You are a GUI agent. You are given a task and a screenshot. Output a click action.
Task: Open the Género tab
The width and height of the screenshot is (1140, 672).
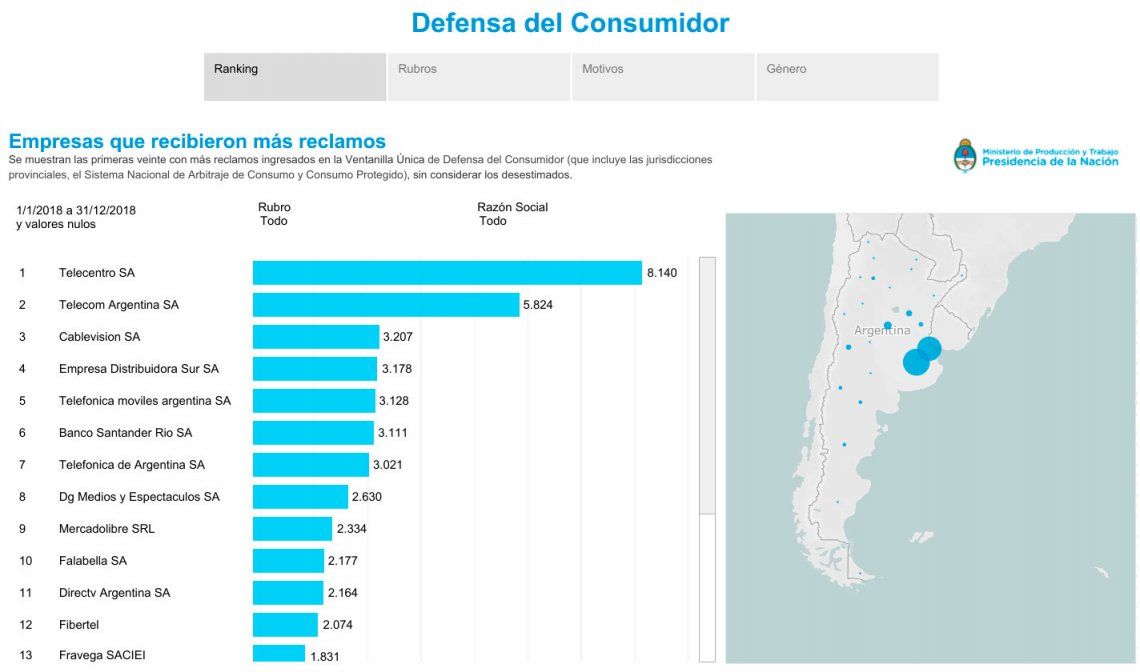[848, 76]
